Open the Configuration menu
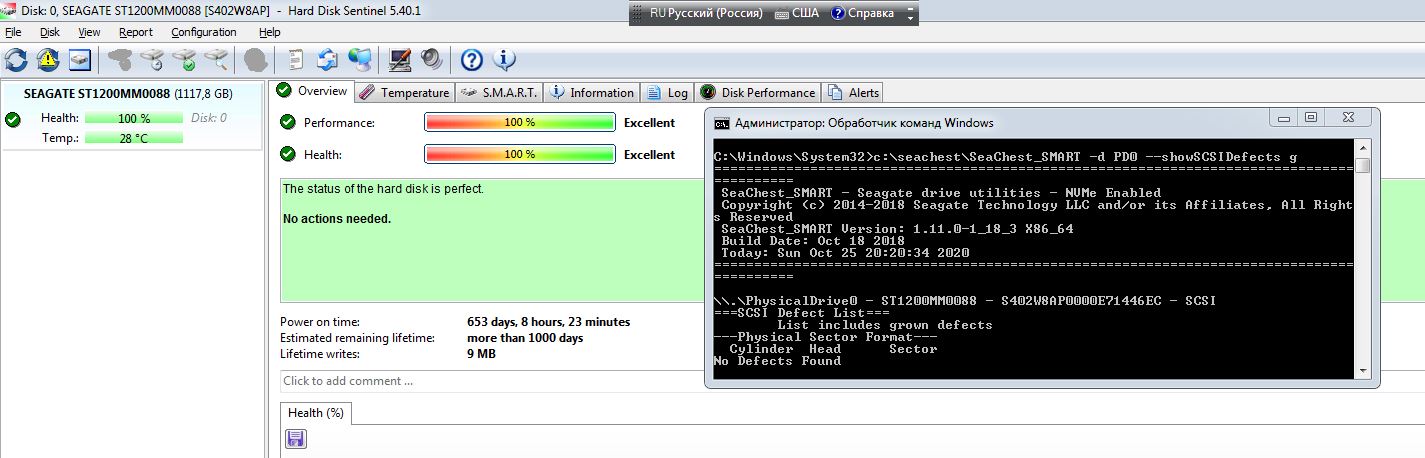Viewport: 1425px width, 458px height. (204, 32)
